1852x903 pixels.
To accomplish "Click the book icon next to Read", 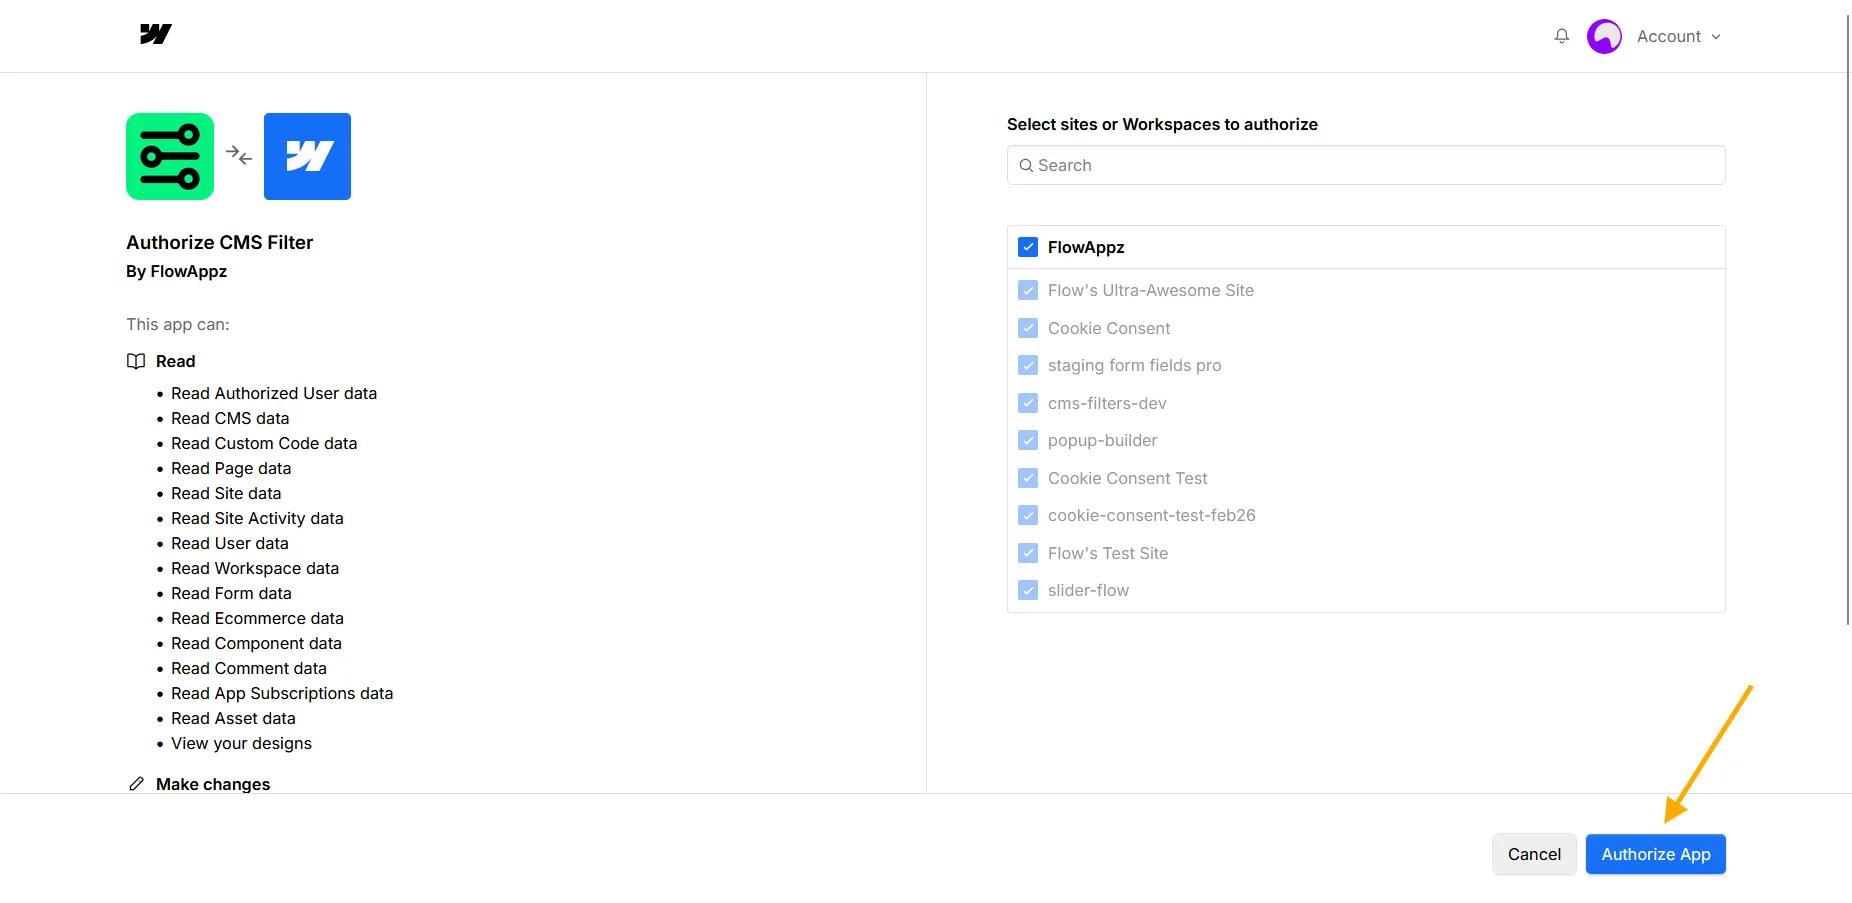I will (136, 361).
